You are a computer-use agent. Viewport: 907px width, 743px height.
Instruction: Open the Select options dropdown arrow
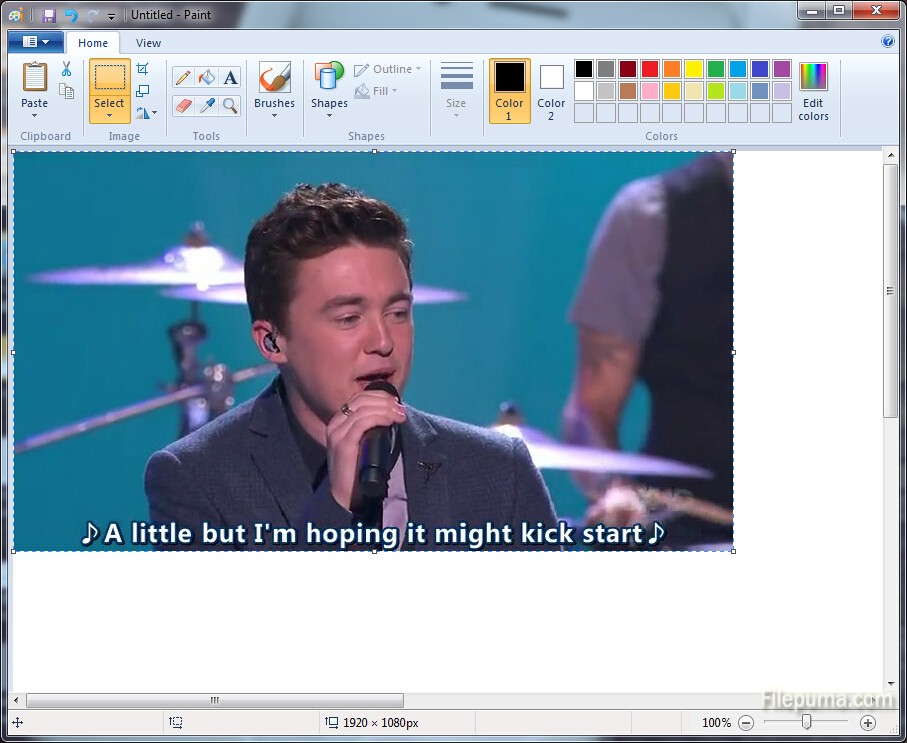(x=109, y=116)
